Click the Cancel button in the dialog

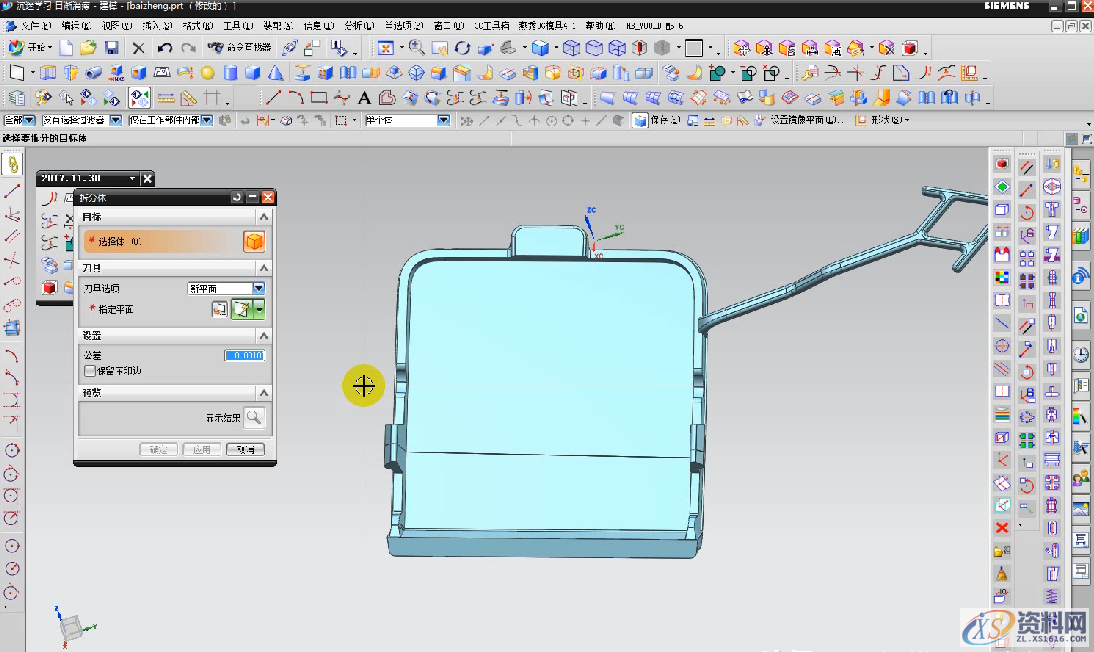point(245,450)
